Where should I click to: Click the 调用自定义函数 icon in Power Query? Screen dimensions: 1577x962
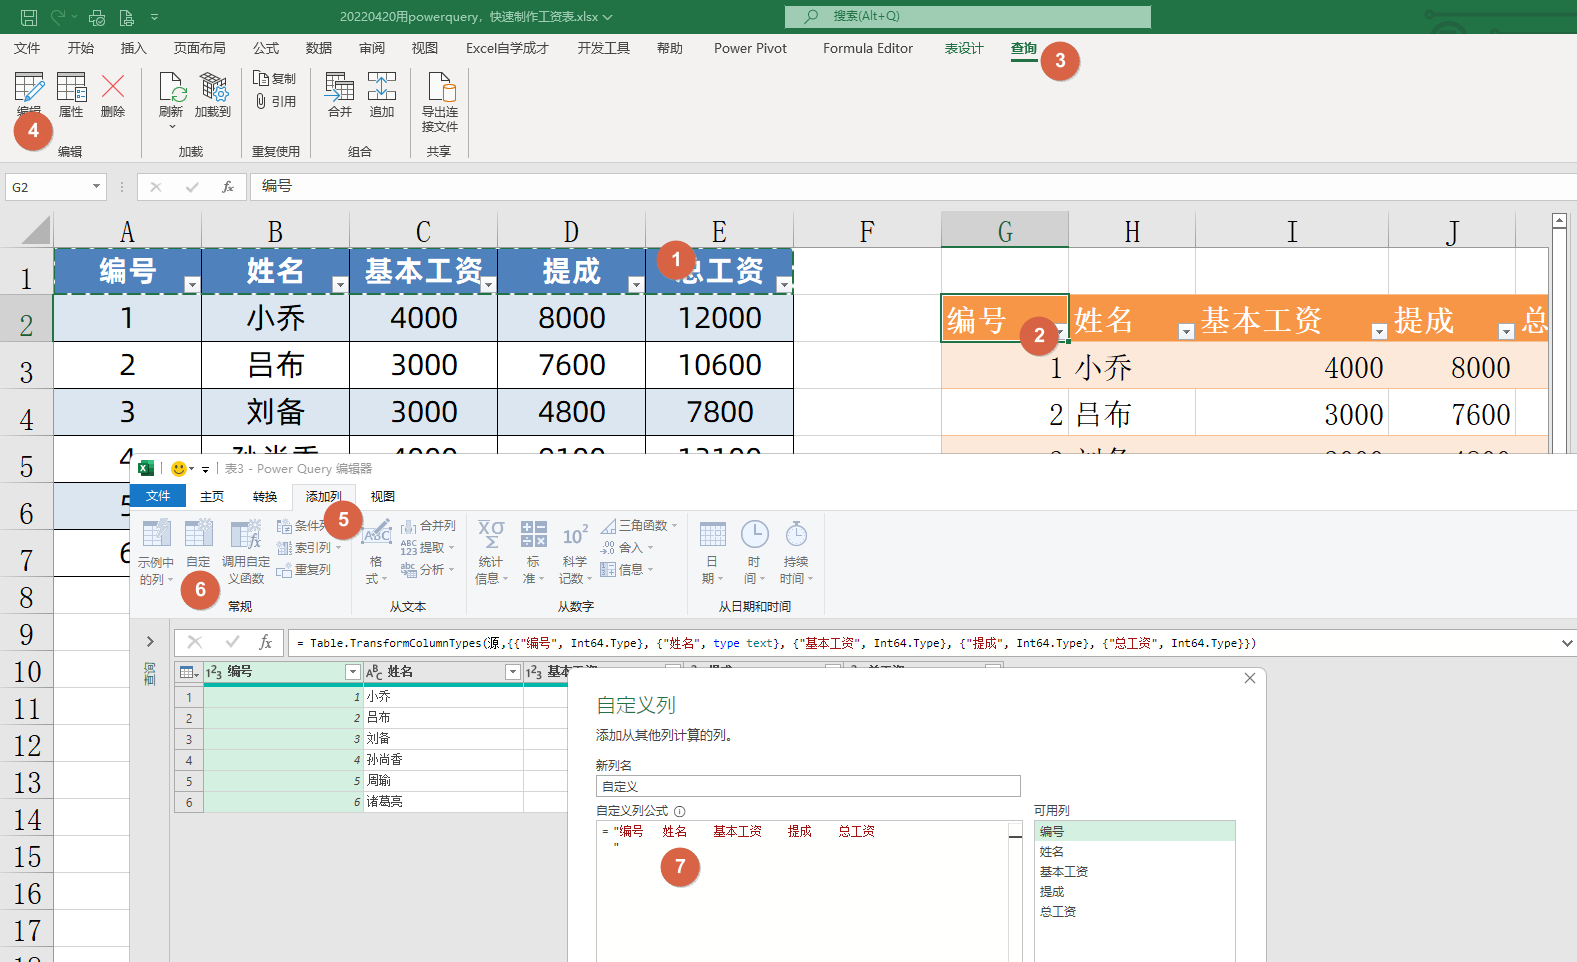[245, 552]
